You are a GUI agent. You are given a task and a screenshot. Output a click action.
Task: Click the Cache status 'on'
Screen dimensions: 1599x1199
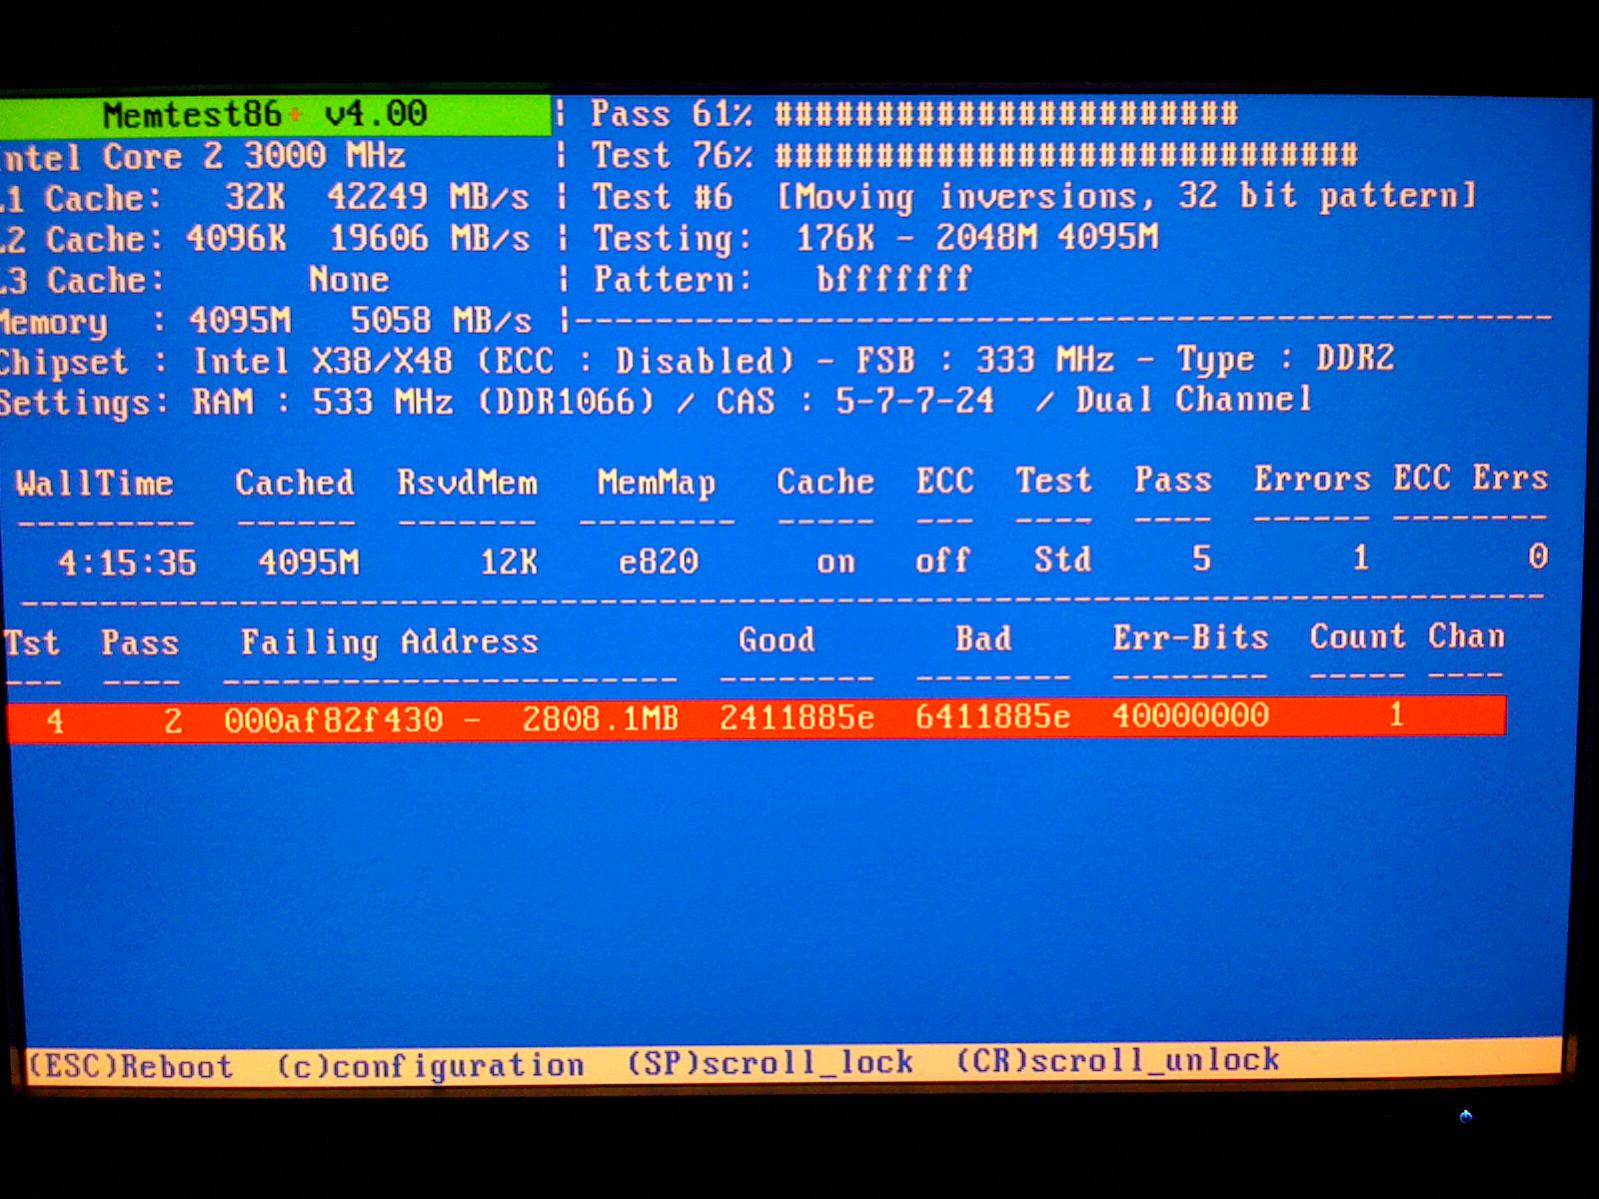836,562
